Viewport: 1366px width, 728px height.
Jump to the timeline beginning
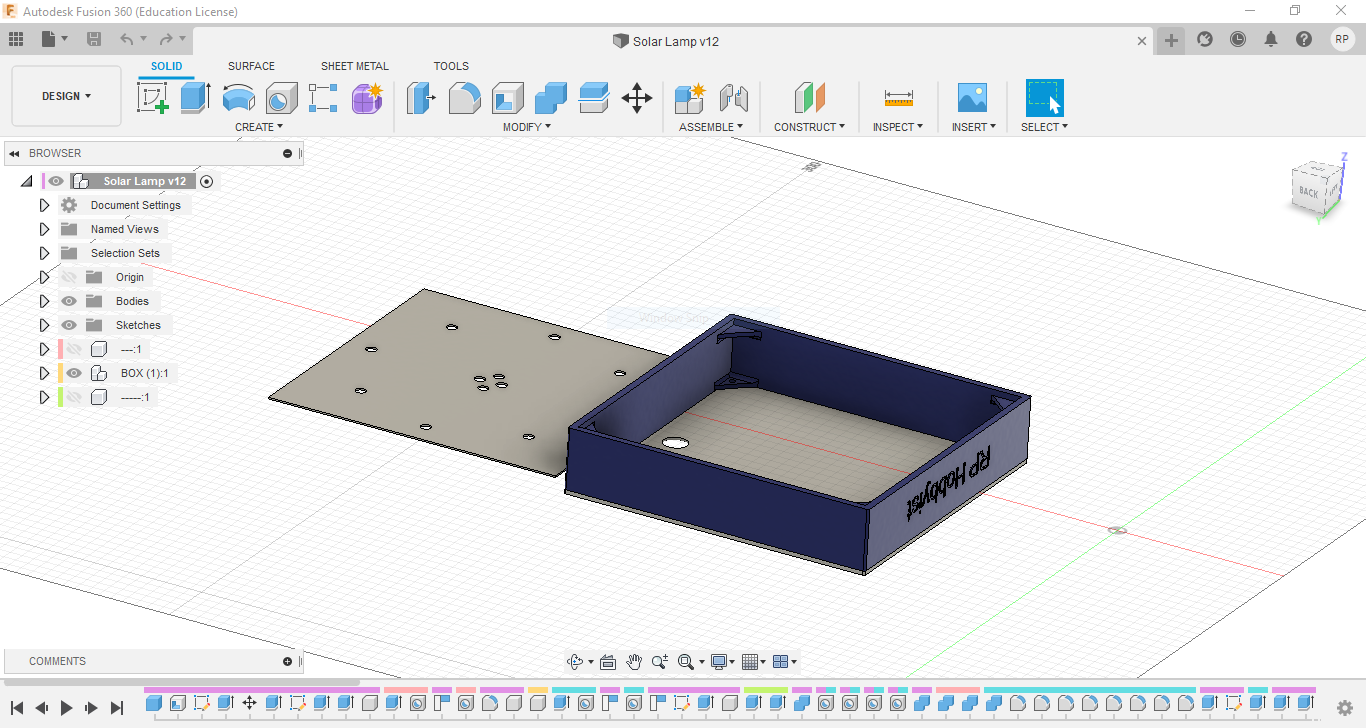tap(17, 708)
